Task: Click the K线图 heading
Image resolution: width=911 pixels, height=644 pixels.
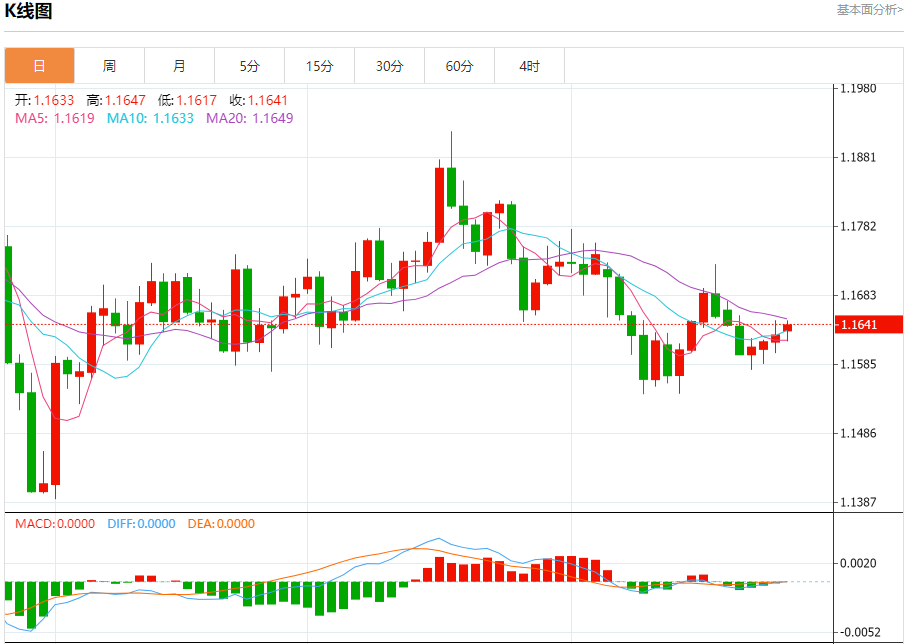Action: (29, 12)
